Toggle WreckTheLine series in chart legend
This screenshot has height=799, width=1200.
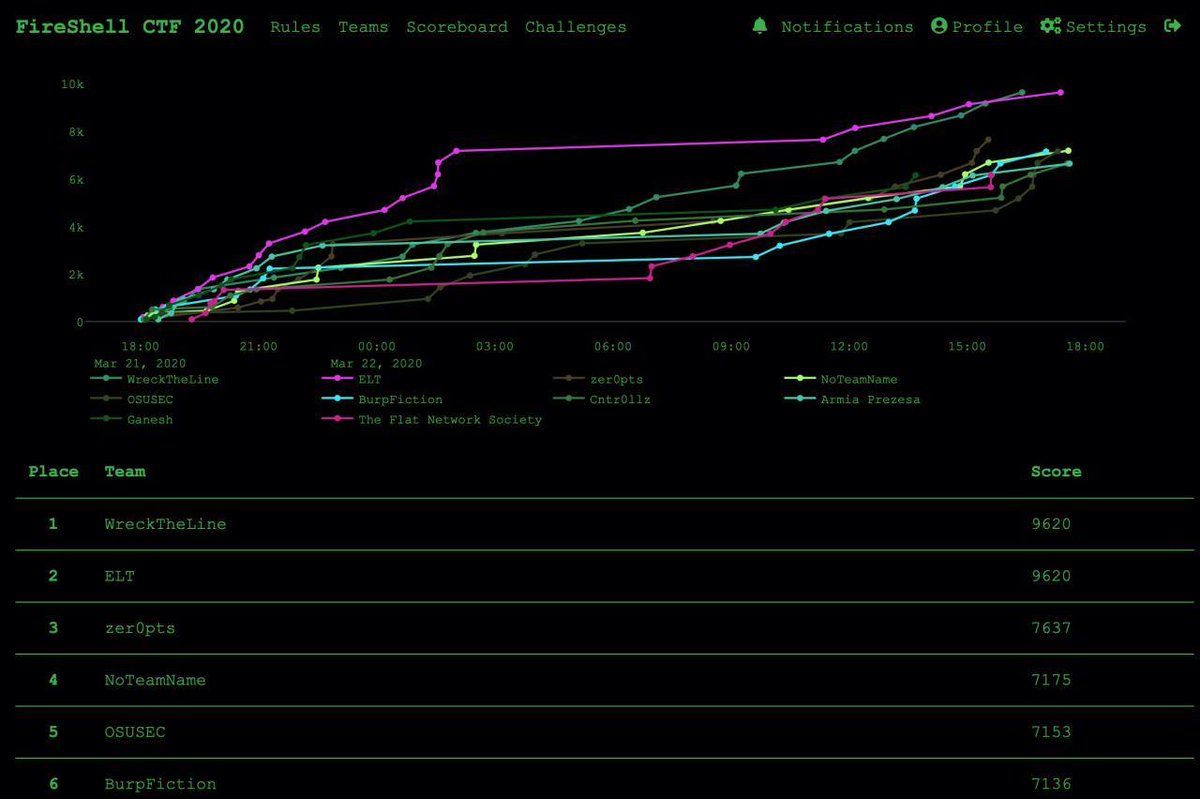click(x=154, y=380)
